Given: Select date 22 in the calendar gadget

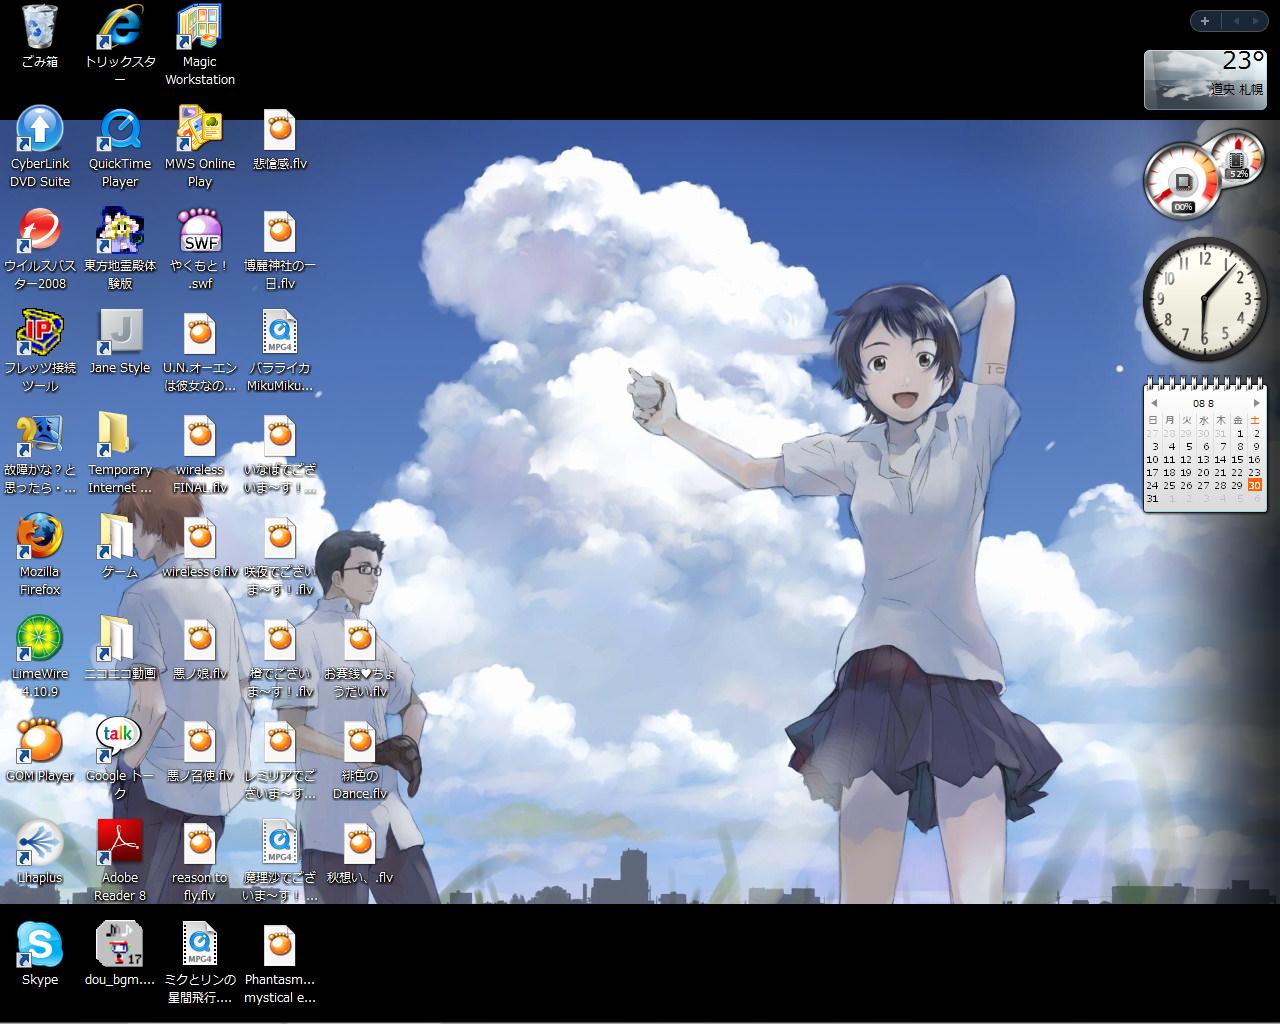Looking at the screenshot, I should point(1237,473).
